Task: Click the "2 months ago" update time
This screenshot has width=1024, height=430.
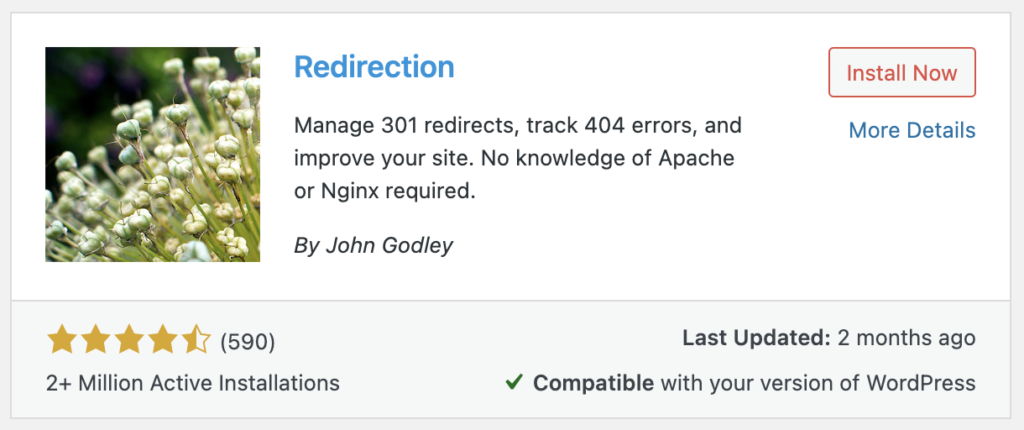Action: (906, 339)
